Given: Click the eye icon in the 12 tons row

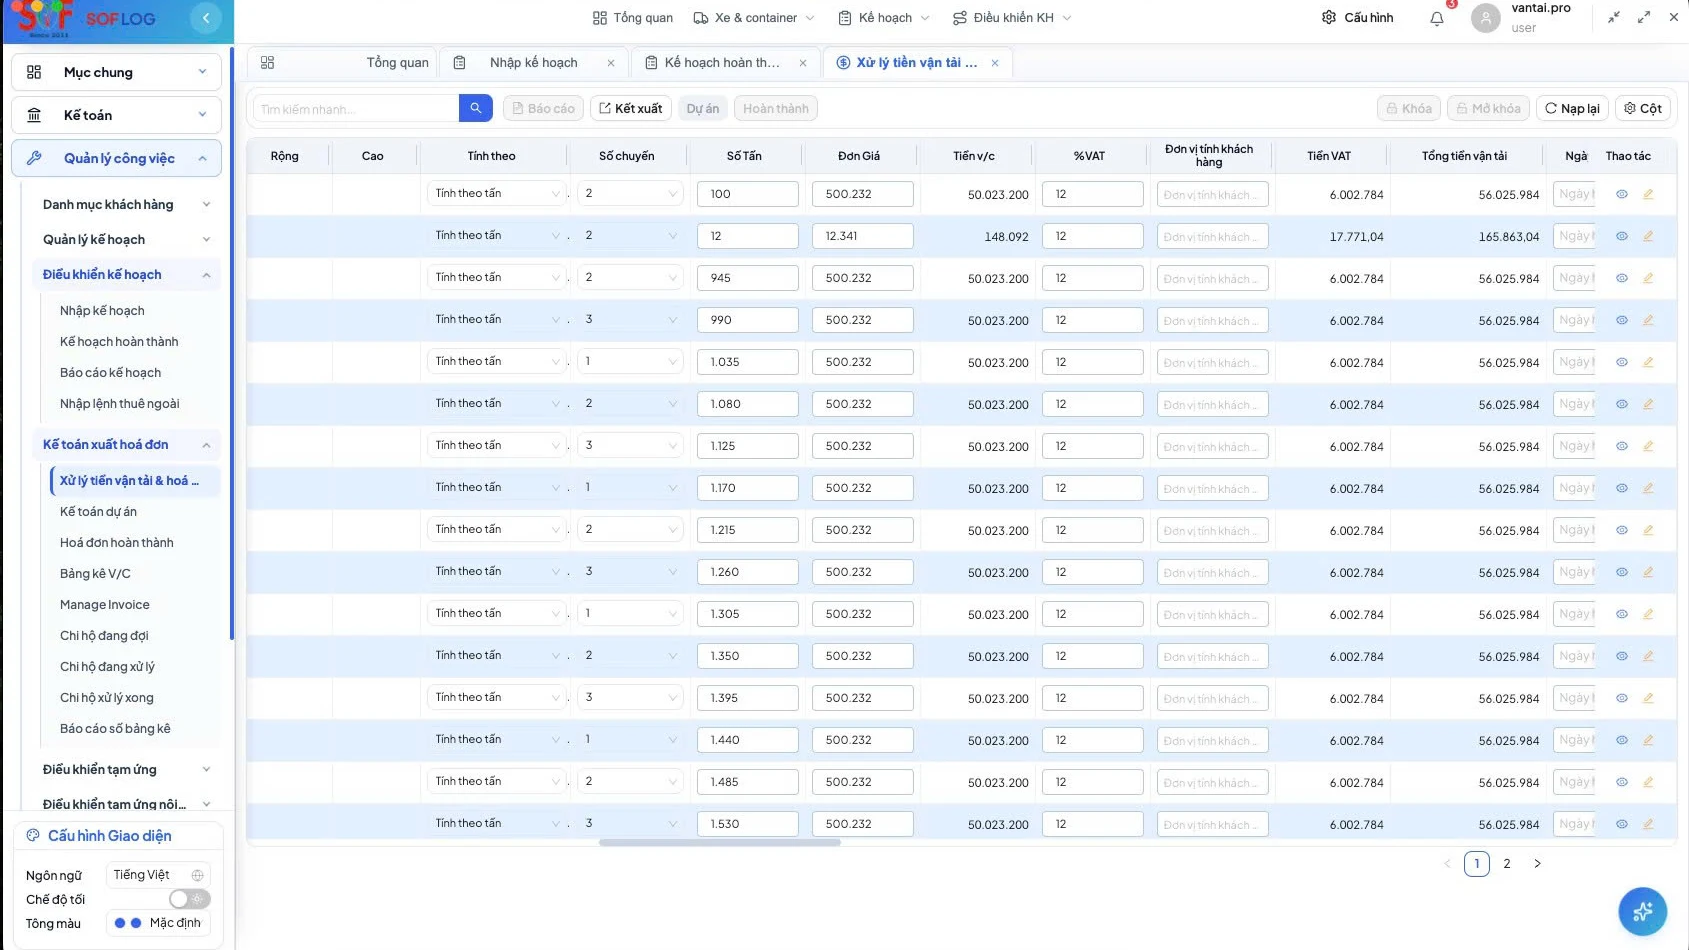Looking at the screenshot, I should [1622, 236].
